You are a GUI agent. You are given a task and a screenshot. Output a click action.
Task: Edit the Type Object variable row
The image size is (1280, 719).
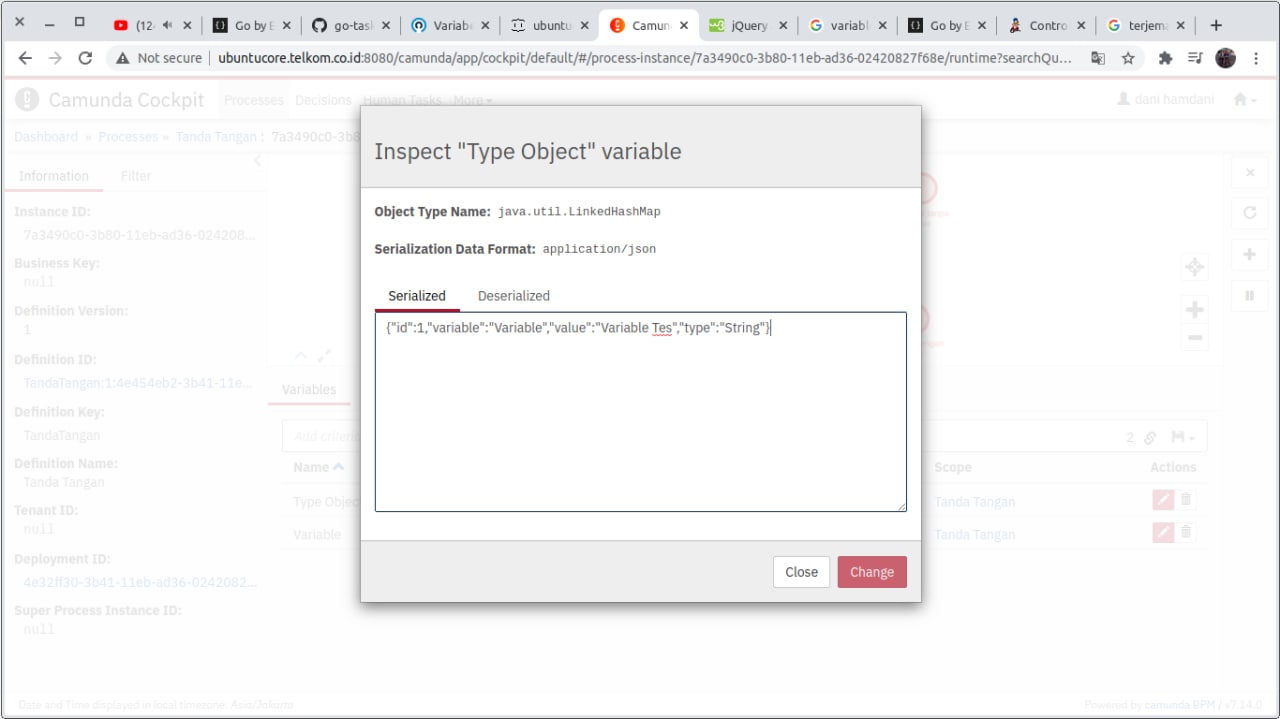click(x=1162, y=500)
